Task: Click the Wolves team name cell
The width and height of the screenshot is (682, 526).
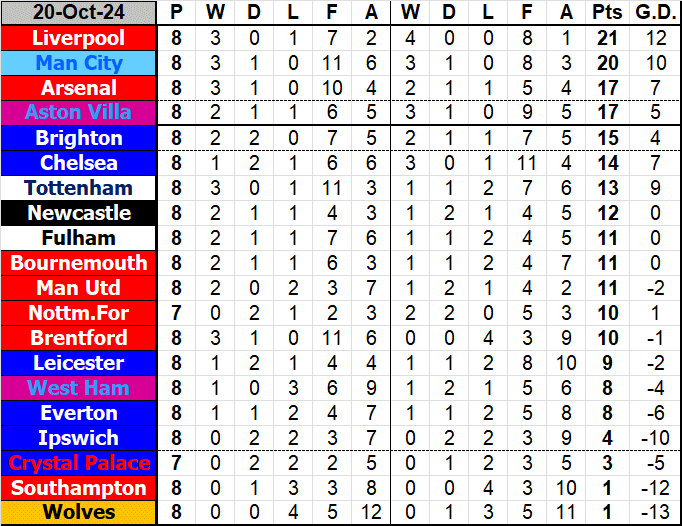Action: point(79,513)
